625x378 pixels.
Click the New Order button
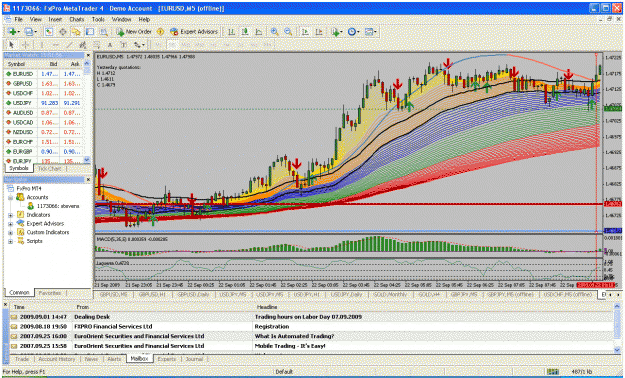point(134,32)
